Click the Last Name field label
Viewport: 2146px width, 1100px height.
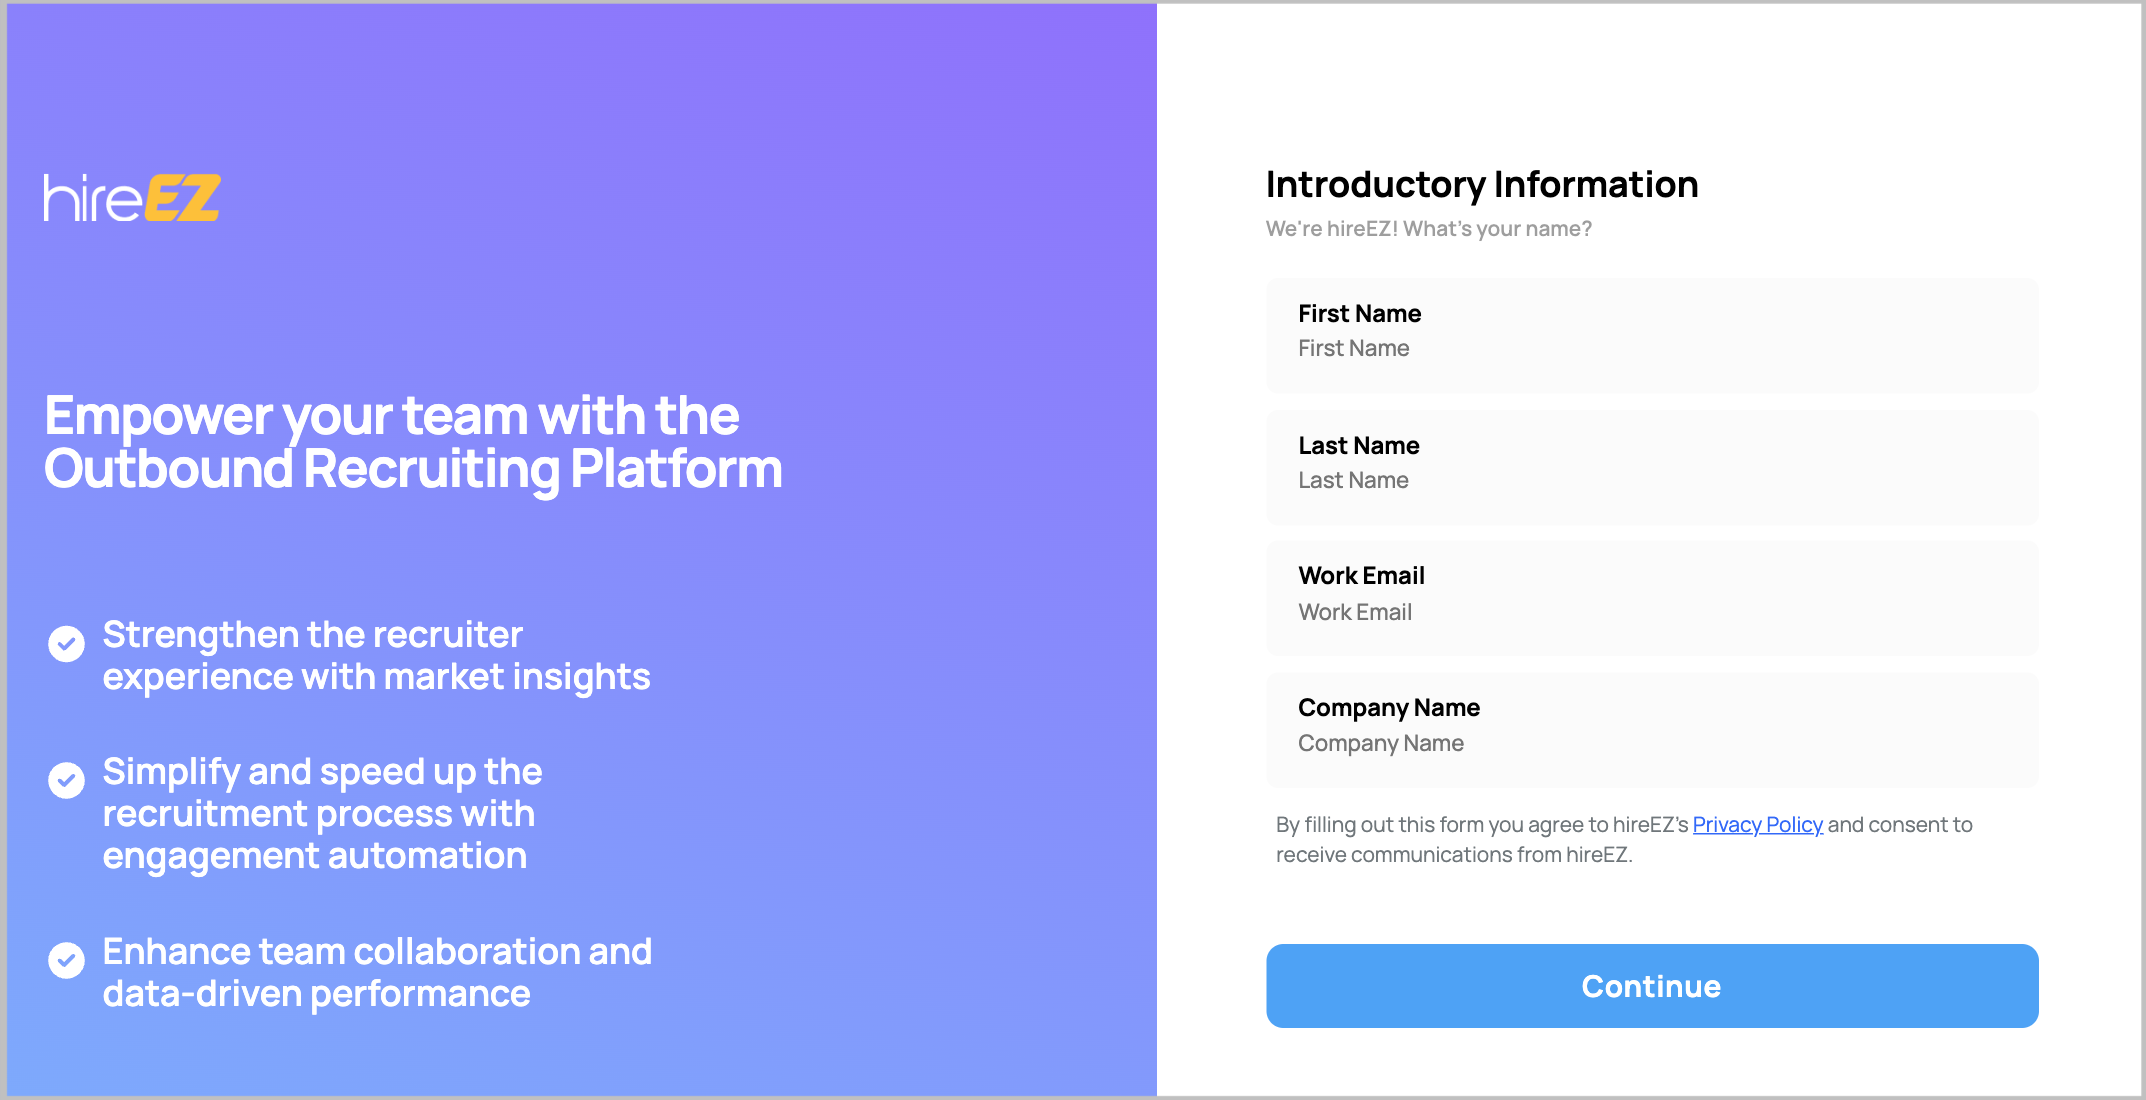click(x=1359, y=445)
